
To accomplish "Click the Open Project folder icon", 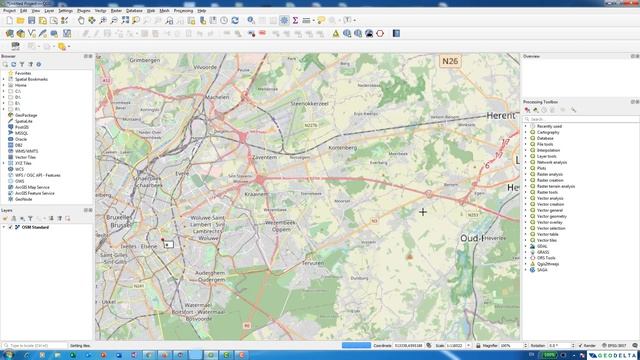I will click(x=20, y=20).
